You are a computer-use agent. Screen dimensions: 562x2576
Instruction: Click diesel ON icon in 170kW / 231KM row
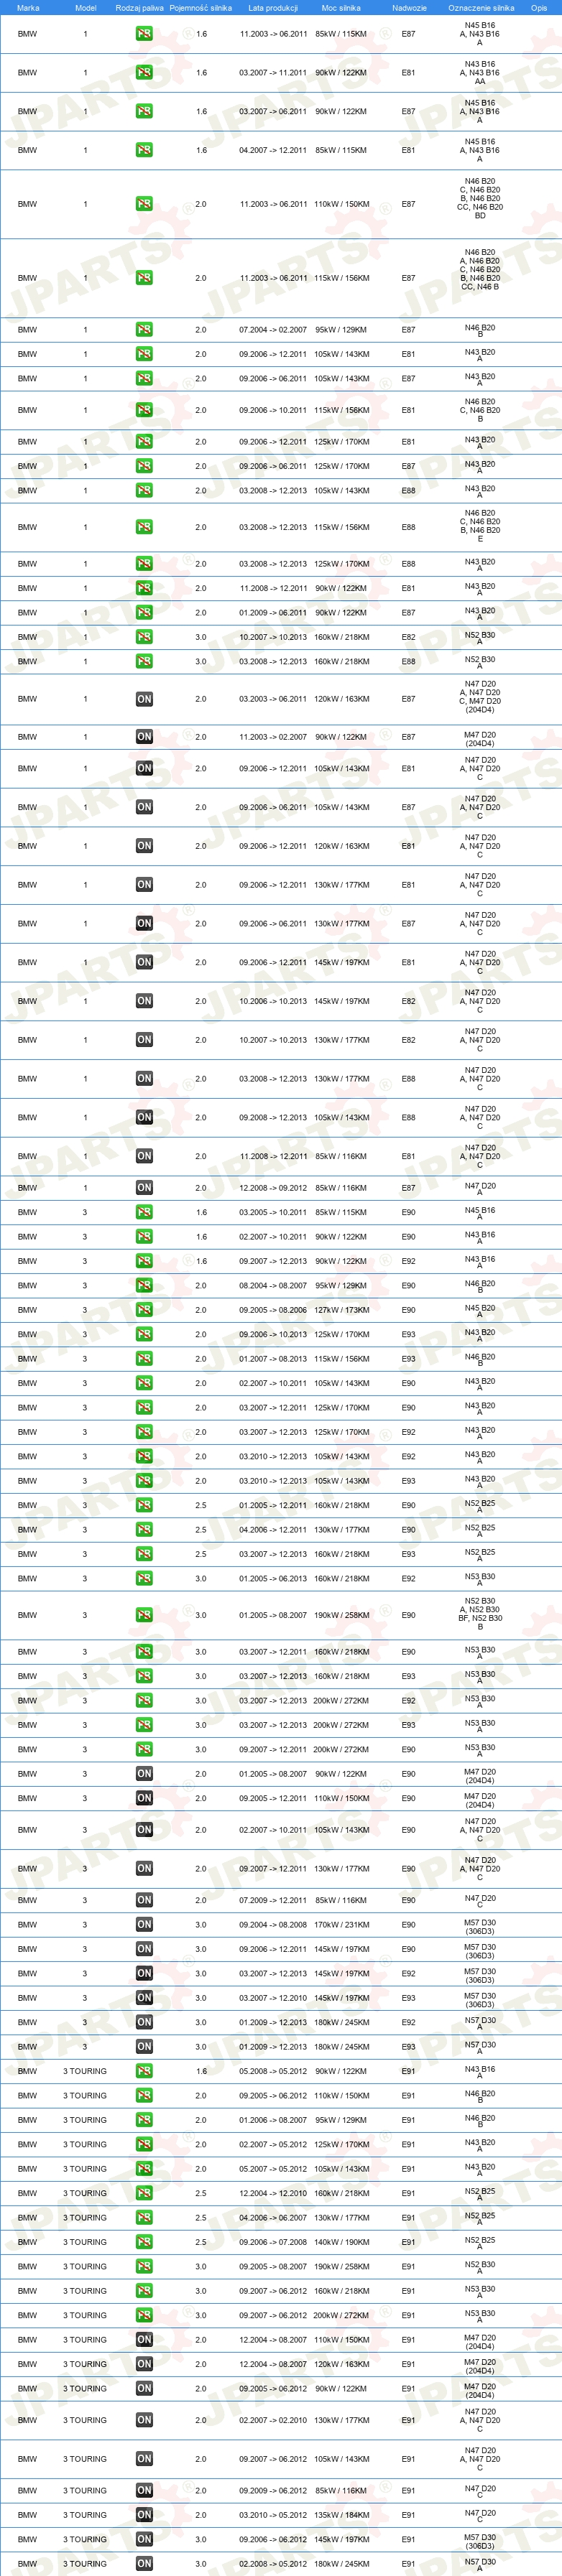(144, 1924)
